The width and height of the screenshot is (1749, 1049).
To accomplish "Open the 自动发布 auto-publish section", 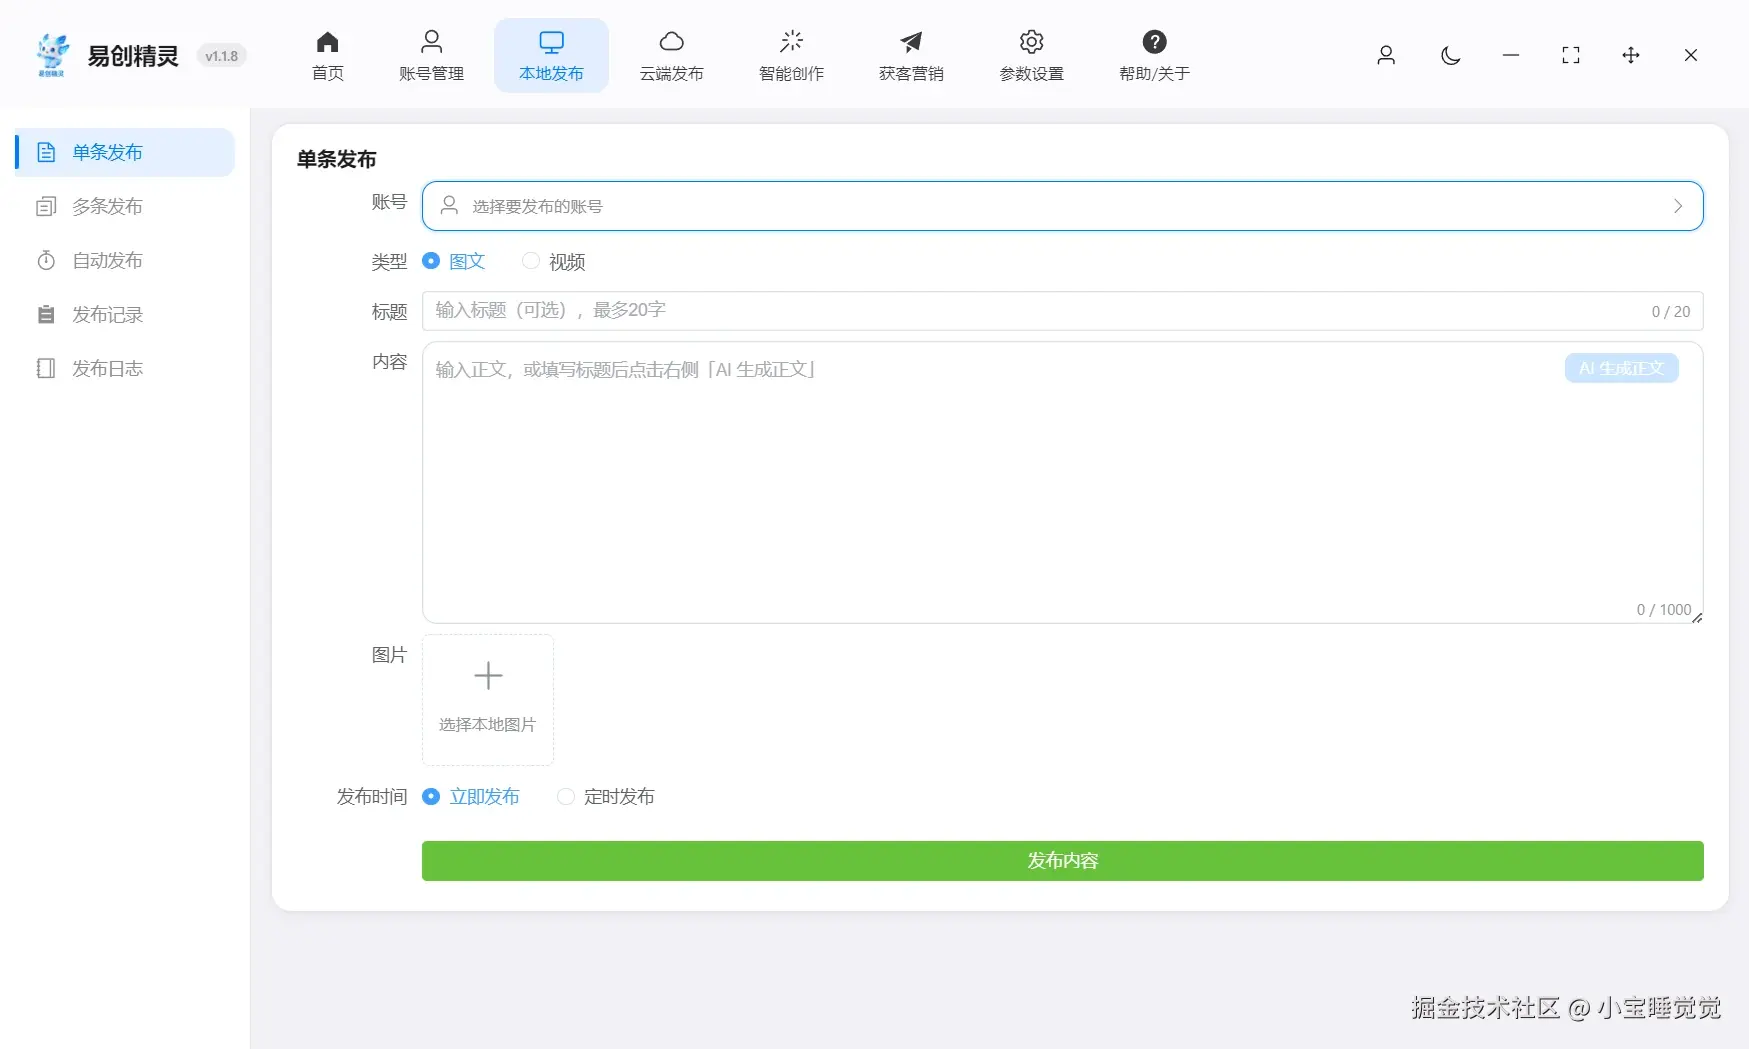I will pos(106,260).
